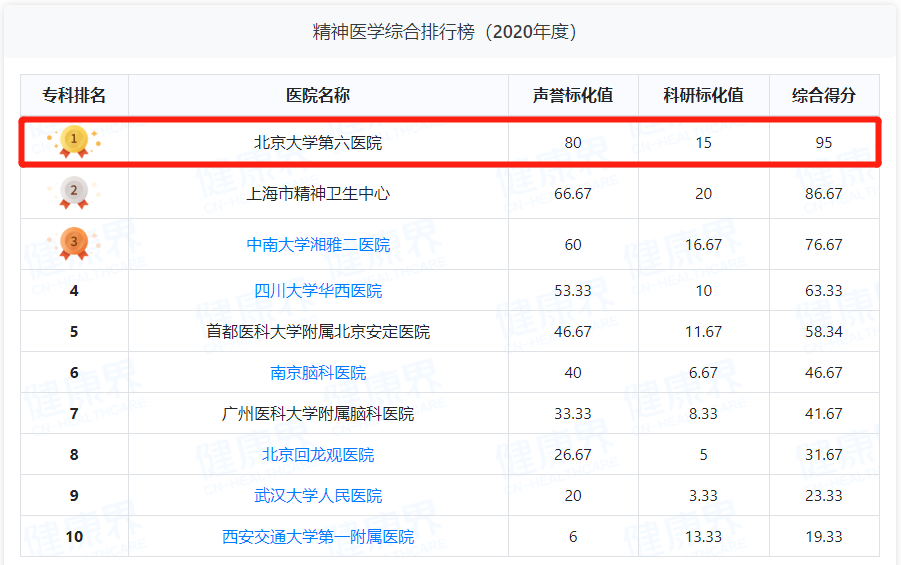This screenshot has width=901, height=565.
Task: Click hospital name 北京大学第六医院
Action: (x=318, y=143)
